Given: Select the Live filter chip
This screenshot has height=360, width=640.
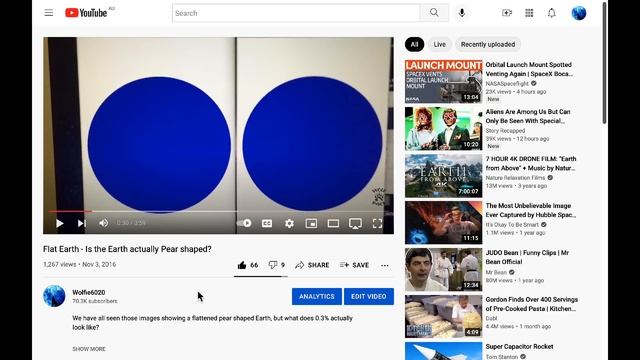Looking at the screenshot, I should pyautogui.click(x=440, y=44).
